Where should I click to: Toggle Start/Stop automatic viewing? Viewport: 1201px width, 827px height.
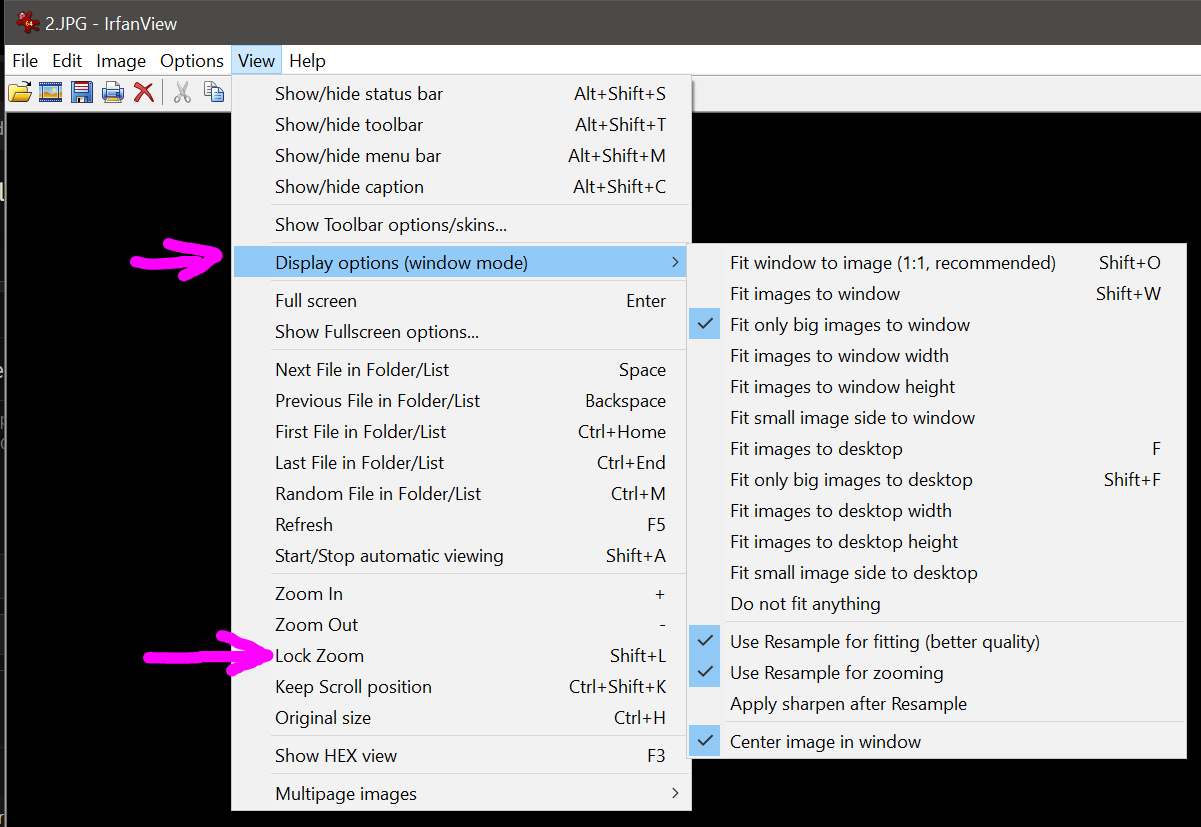(x=461, y=556)
